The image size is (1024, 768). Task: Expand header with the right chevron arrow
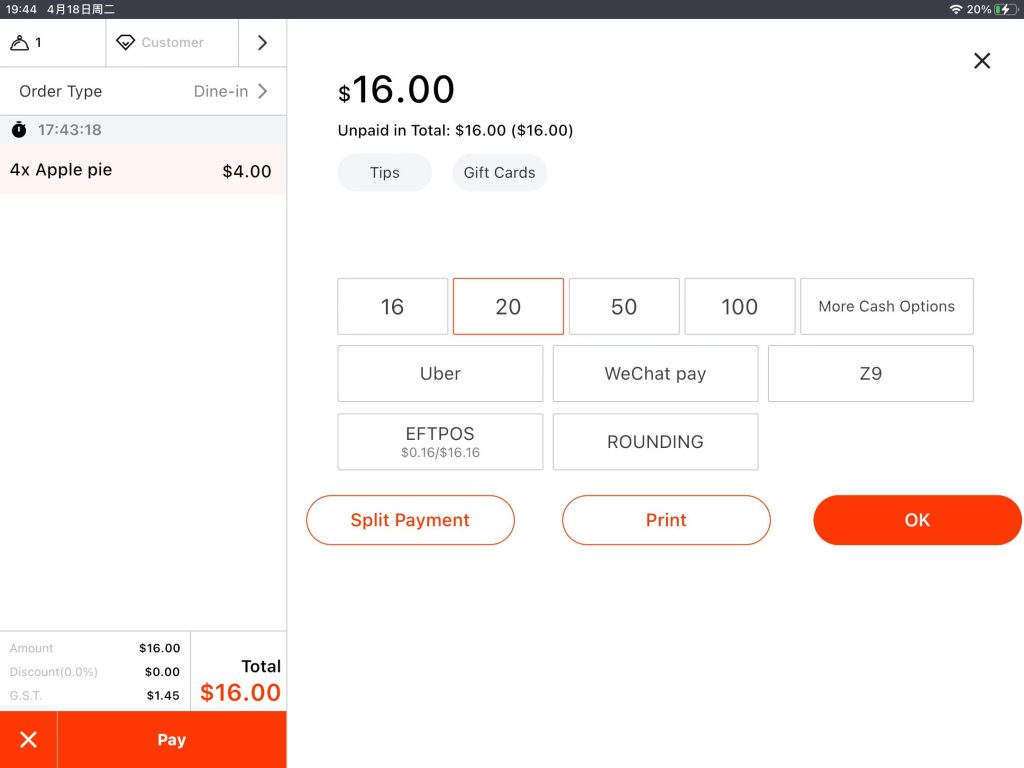coord(262,43)
